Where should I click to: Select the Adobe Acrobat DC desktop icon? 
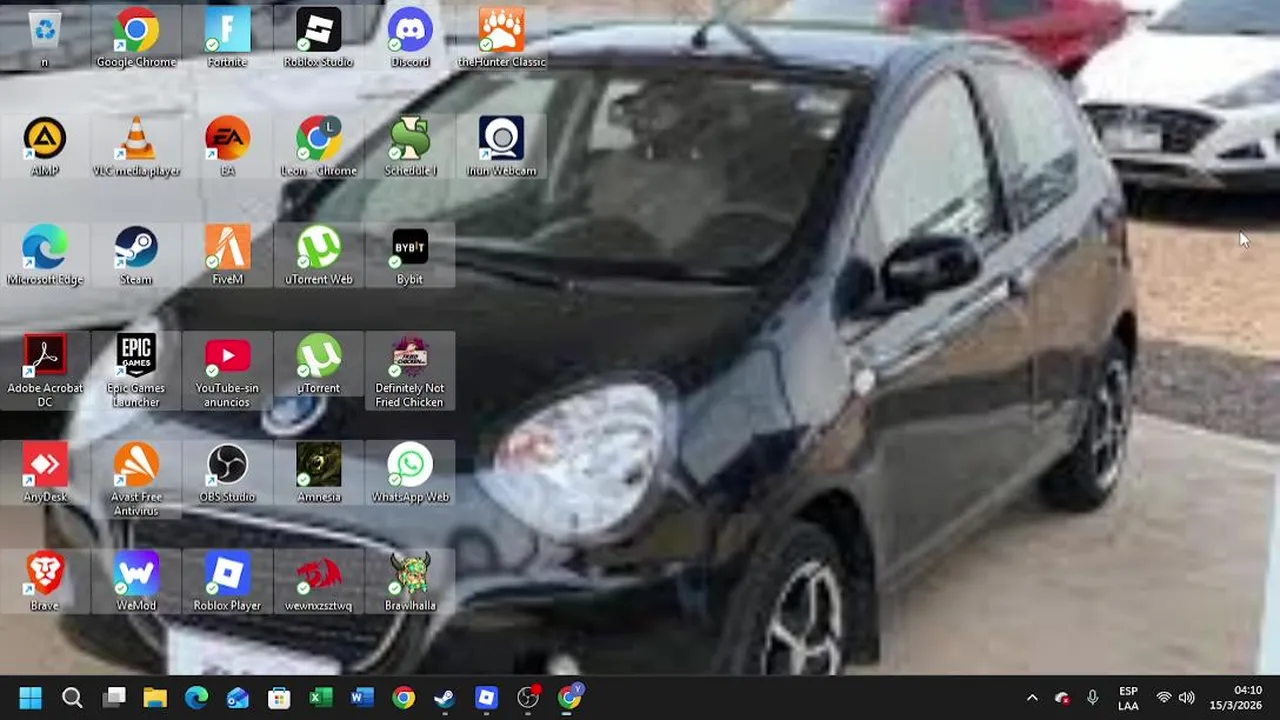coord(45,371)
